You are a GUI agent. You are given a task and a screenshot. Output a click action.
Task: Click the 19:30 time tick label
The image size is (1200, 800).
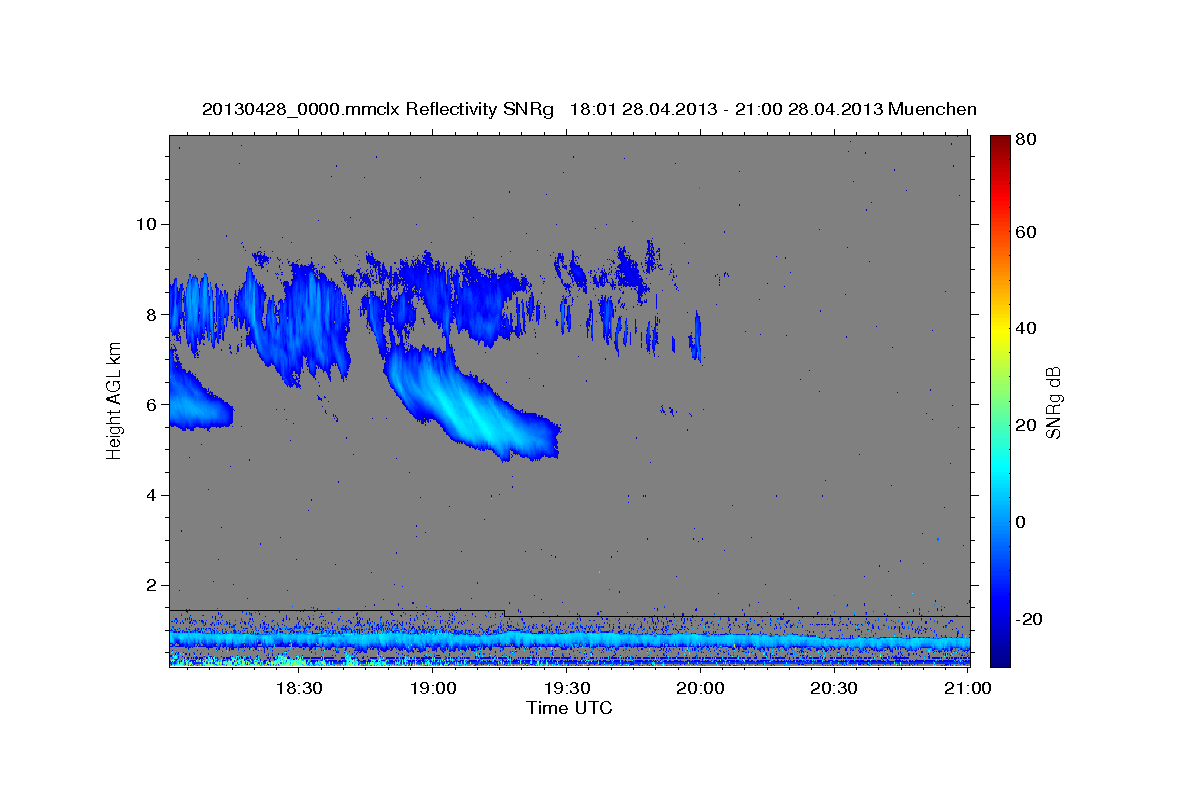[567, 688]
